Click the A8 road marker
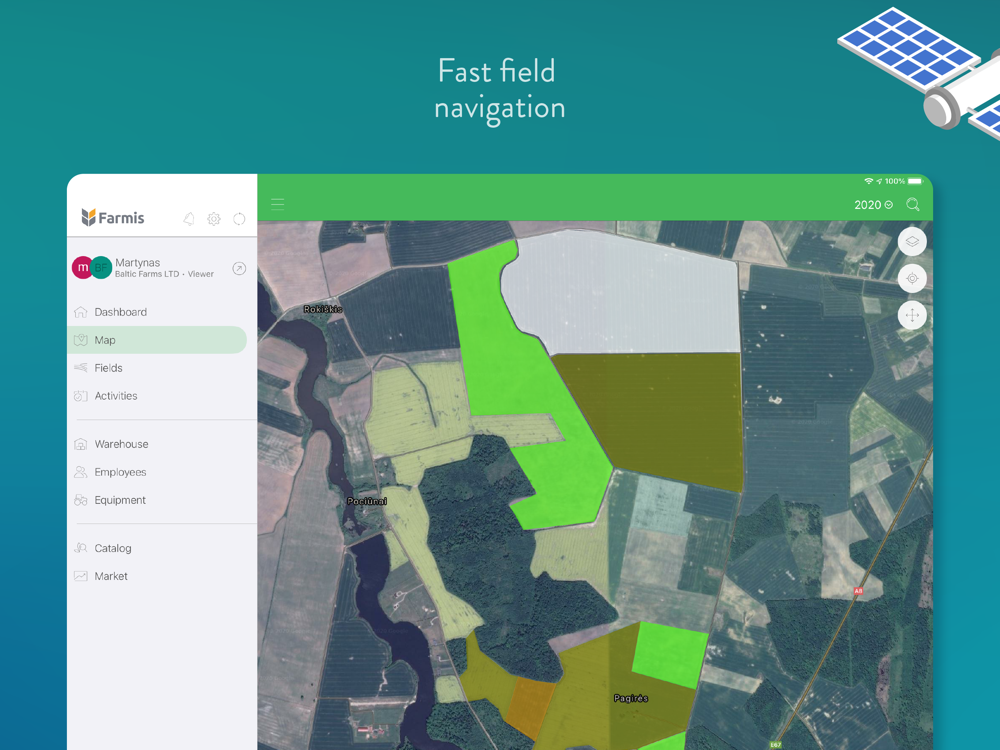Viewport: 1000px width, 750px height. 858,591
